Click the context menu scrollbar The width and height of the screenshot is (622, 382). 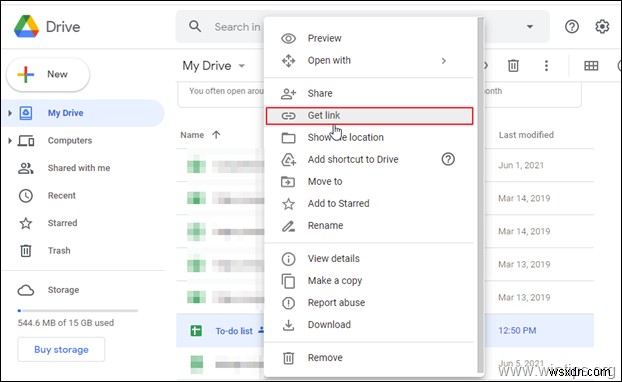(x=480, y=194)
